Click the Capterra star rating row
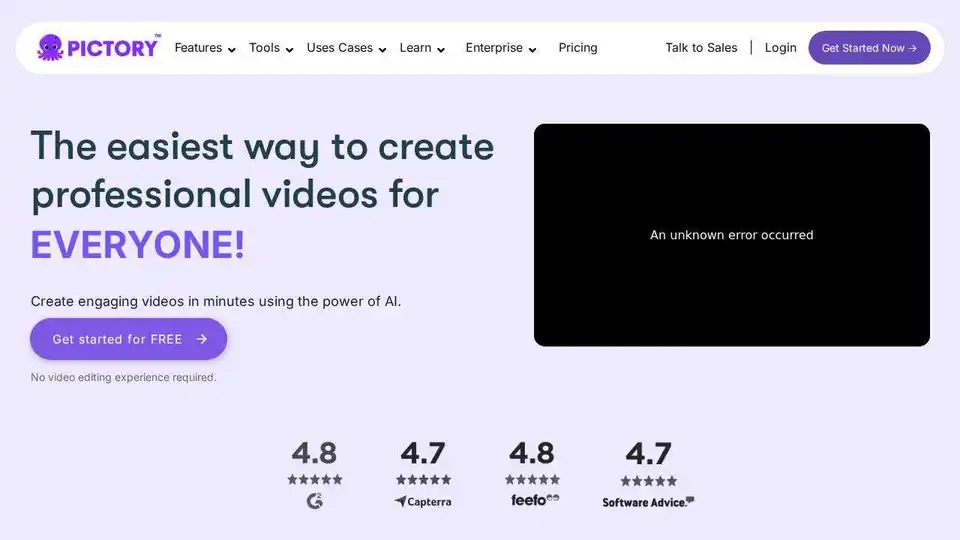 pos(423,479)
